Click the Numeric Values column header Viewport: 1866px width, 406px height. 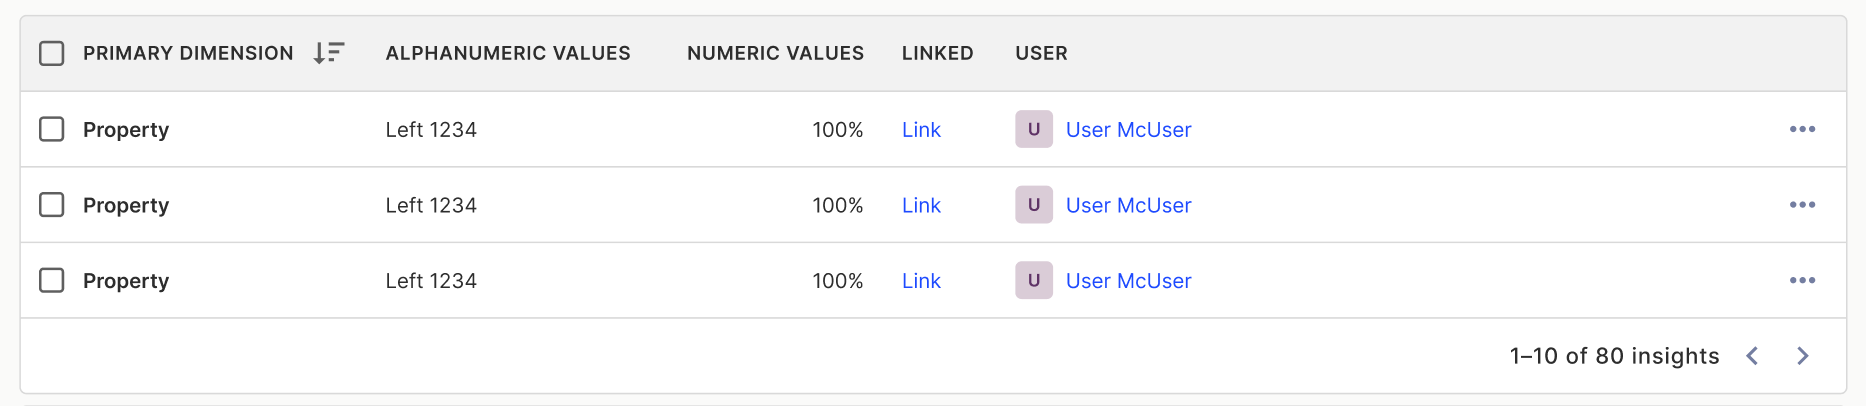[775, 53]
